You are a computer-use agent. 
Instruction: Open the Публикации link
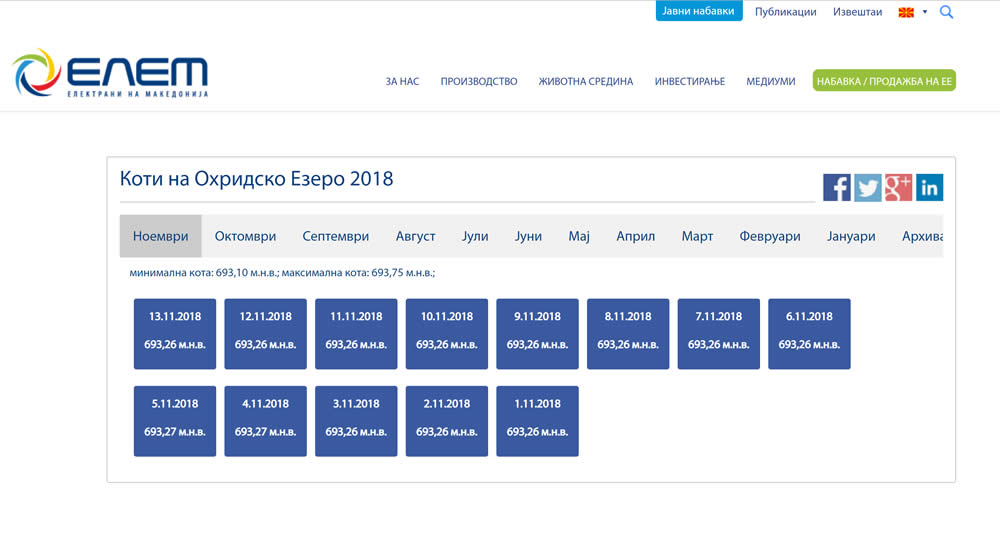point(785,12)
